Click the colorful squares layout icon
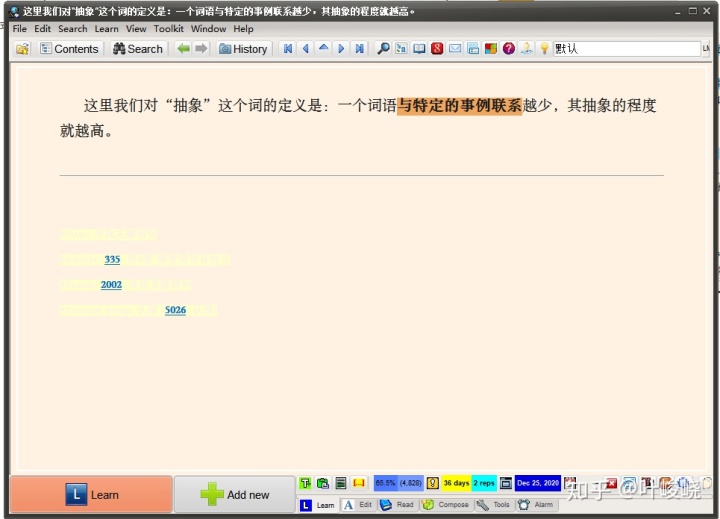 (x=491, y=48)
